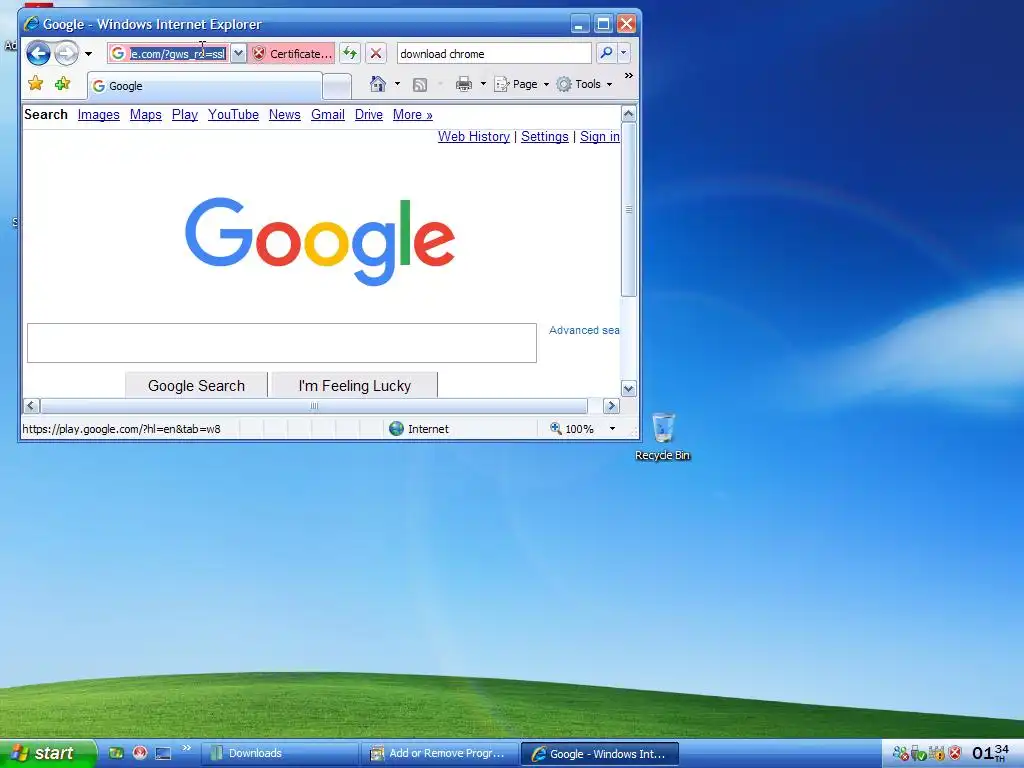The width and height of the screenshot is (1024, 768).
Task: Expand the Print options dropdown arrow
Action: [483, 84]
